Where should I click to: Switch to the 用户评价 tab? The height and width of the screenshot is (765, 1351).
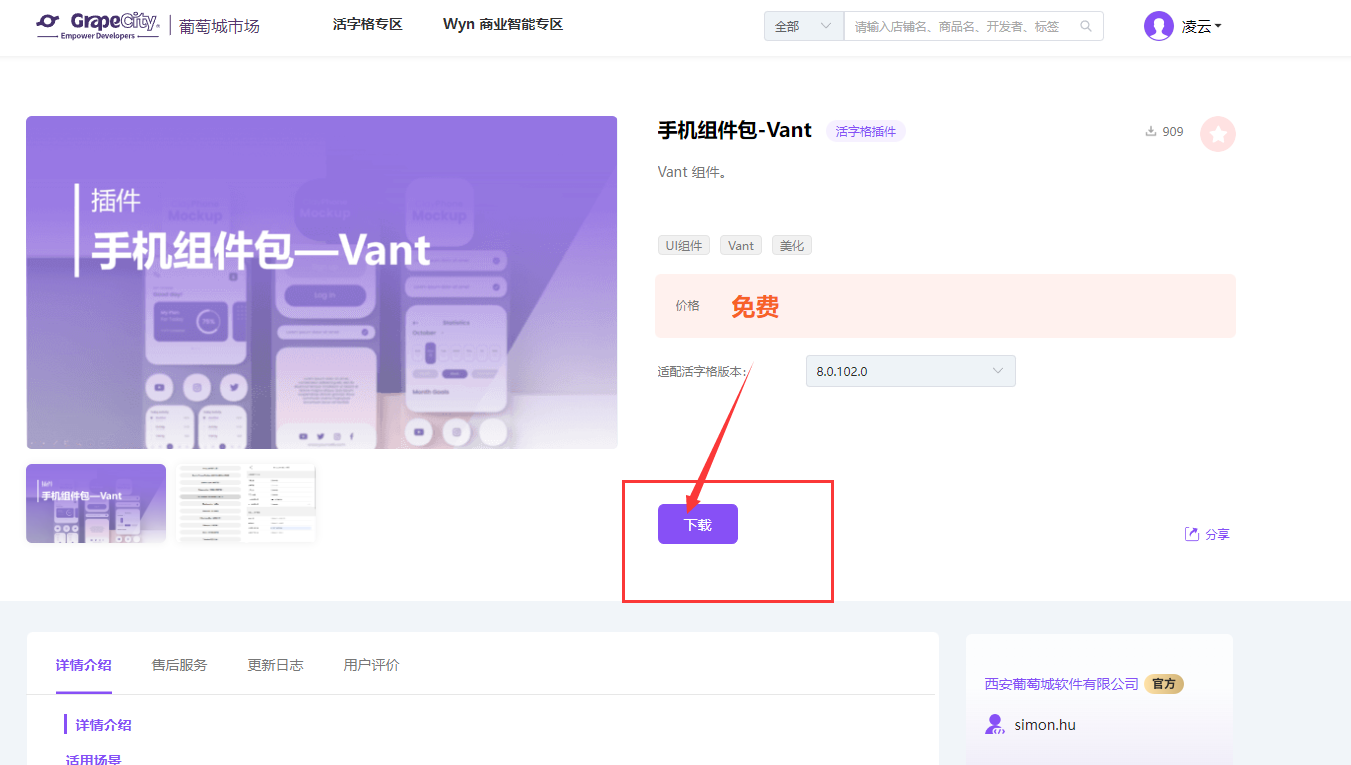coord(372,665)
